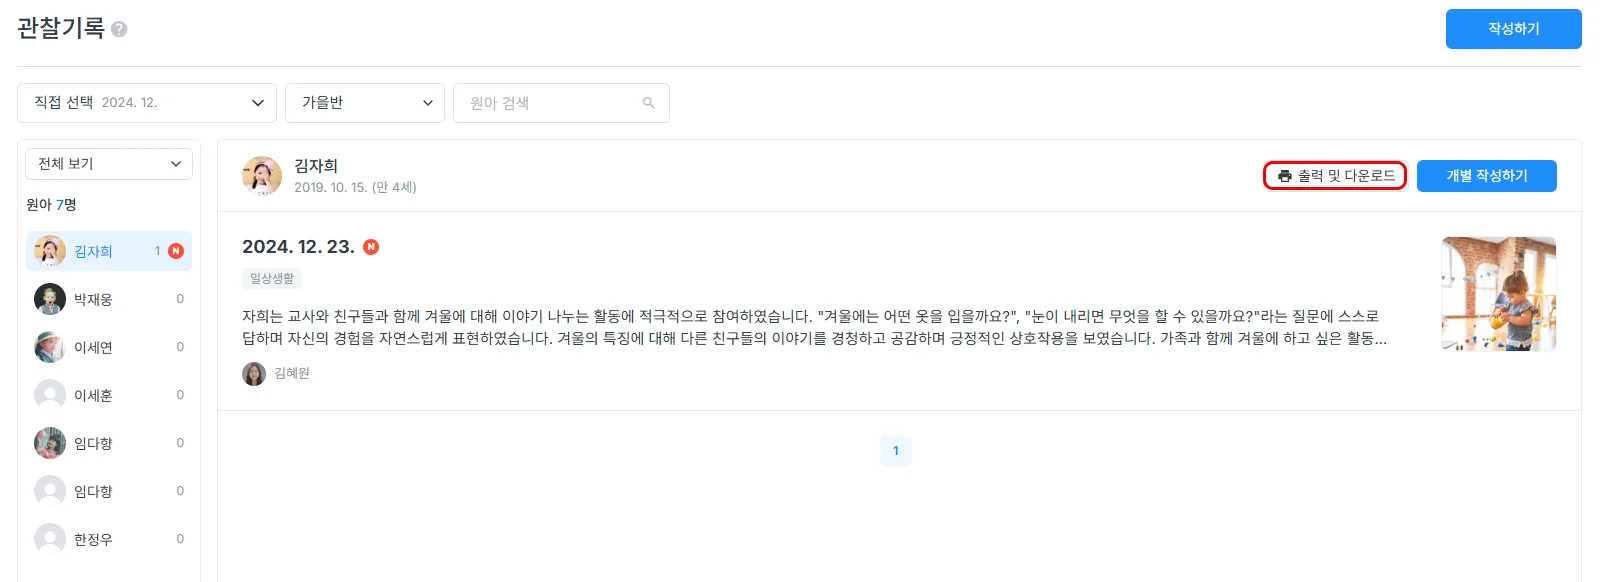Click the search magnifier icon in 원아 검색
The image size is (1601, 582).
[648, 103]
